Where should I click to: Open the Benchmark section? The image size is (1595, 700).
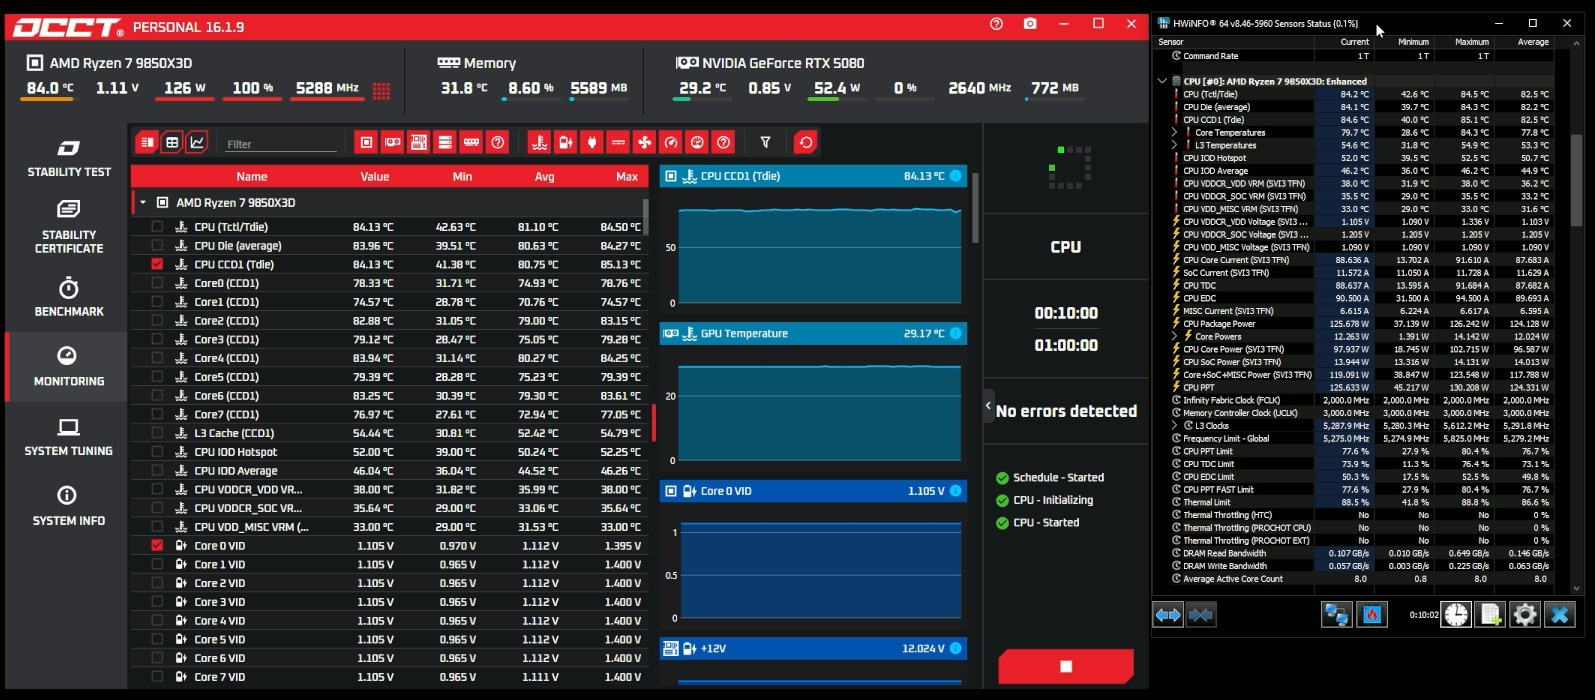pos(68,297)
